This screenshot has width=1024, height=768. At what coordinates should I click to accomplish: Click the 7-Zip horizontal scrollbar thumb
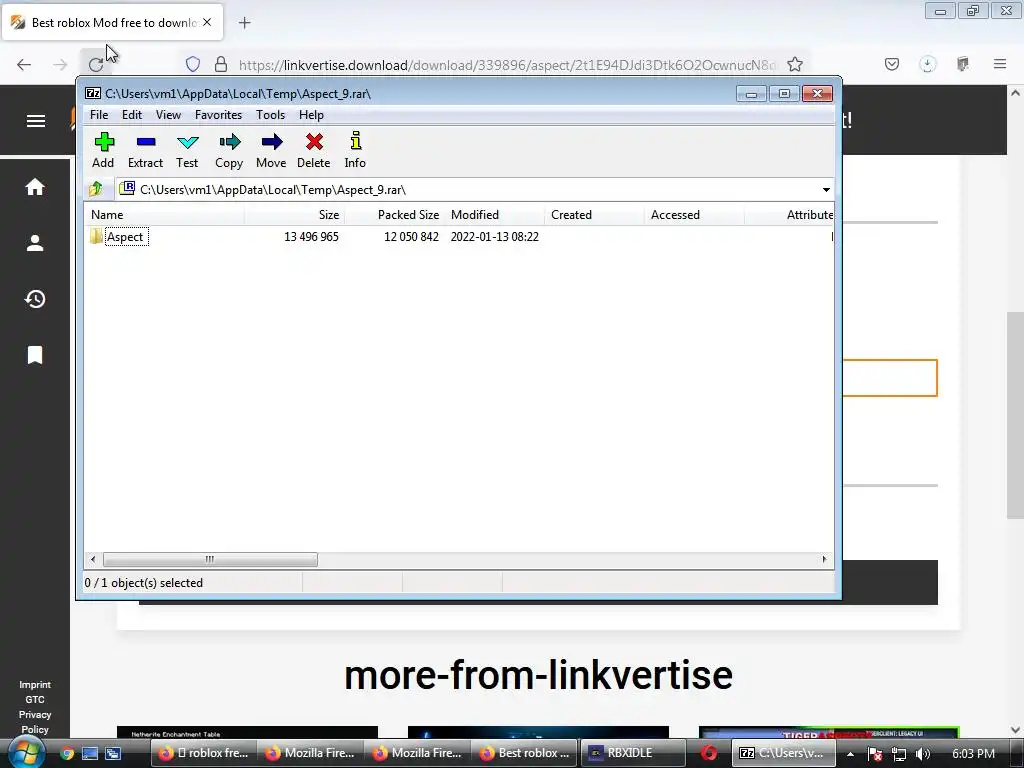(210, 560)
